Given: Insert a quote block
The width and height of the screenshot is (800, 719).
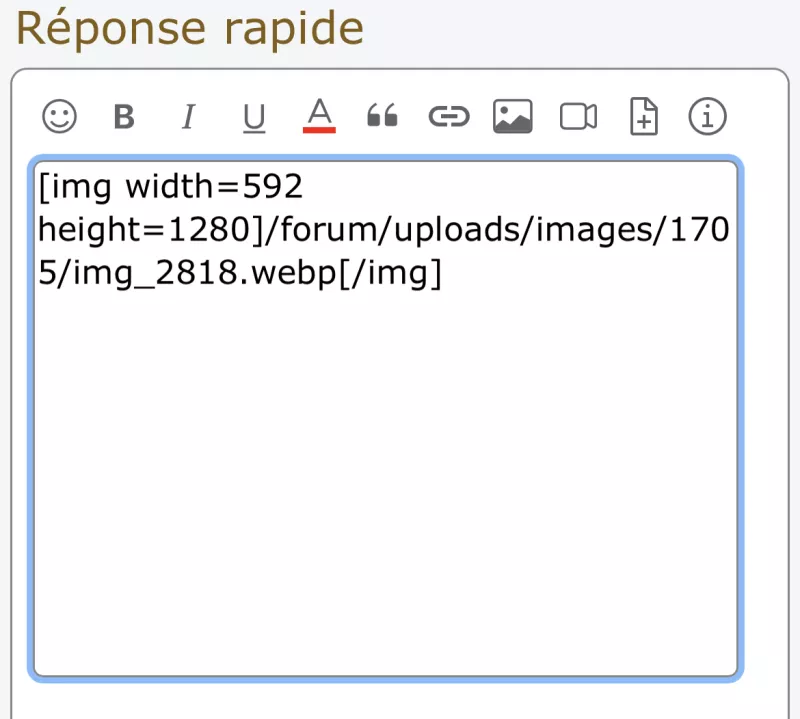Looking at the screenshot, I should pyautogui.click(x=382, y=118).
